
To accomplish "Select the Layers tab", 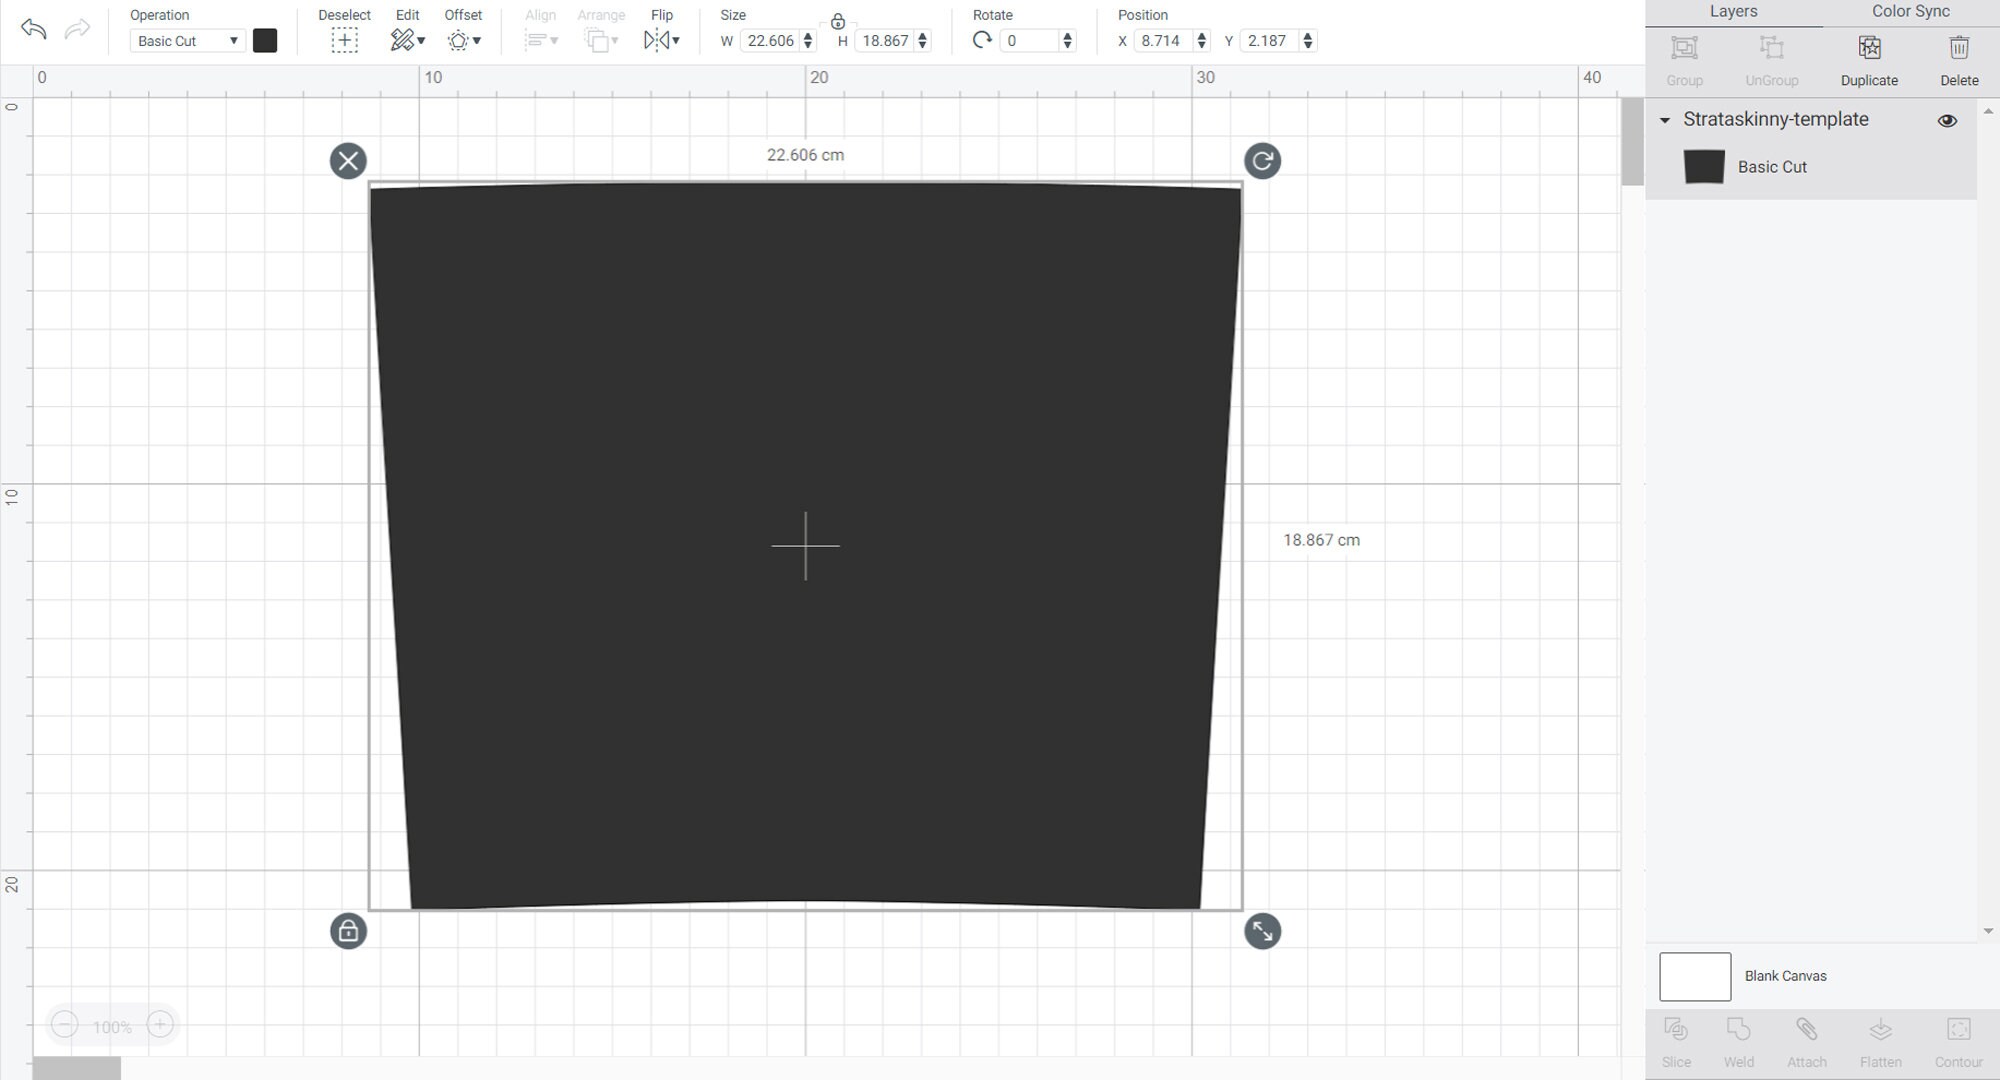I will point(1733,11).
